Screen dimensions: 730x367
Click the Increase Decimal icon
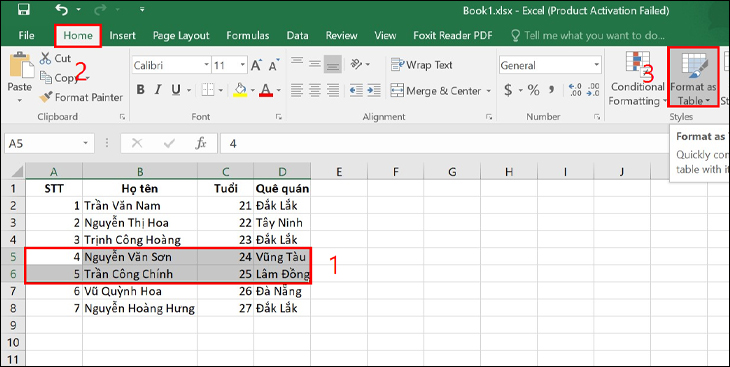575,90
